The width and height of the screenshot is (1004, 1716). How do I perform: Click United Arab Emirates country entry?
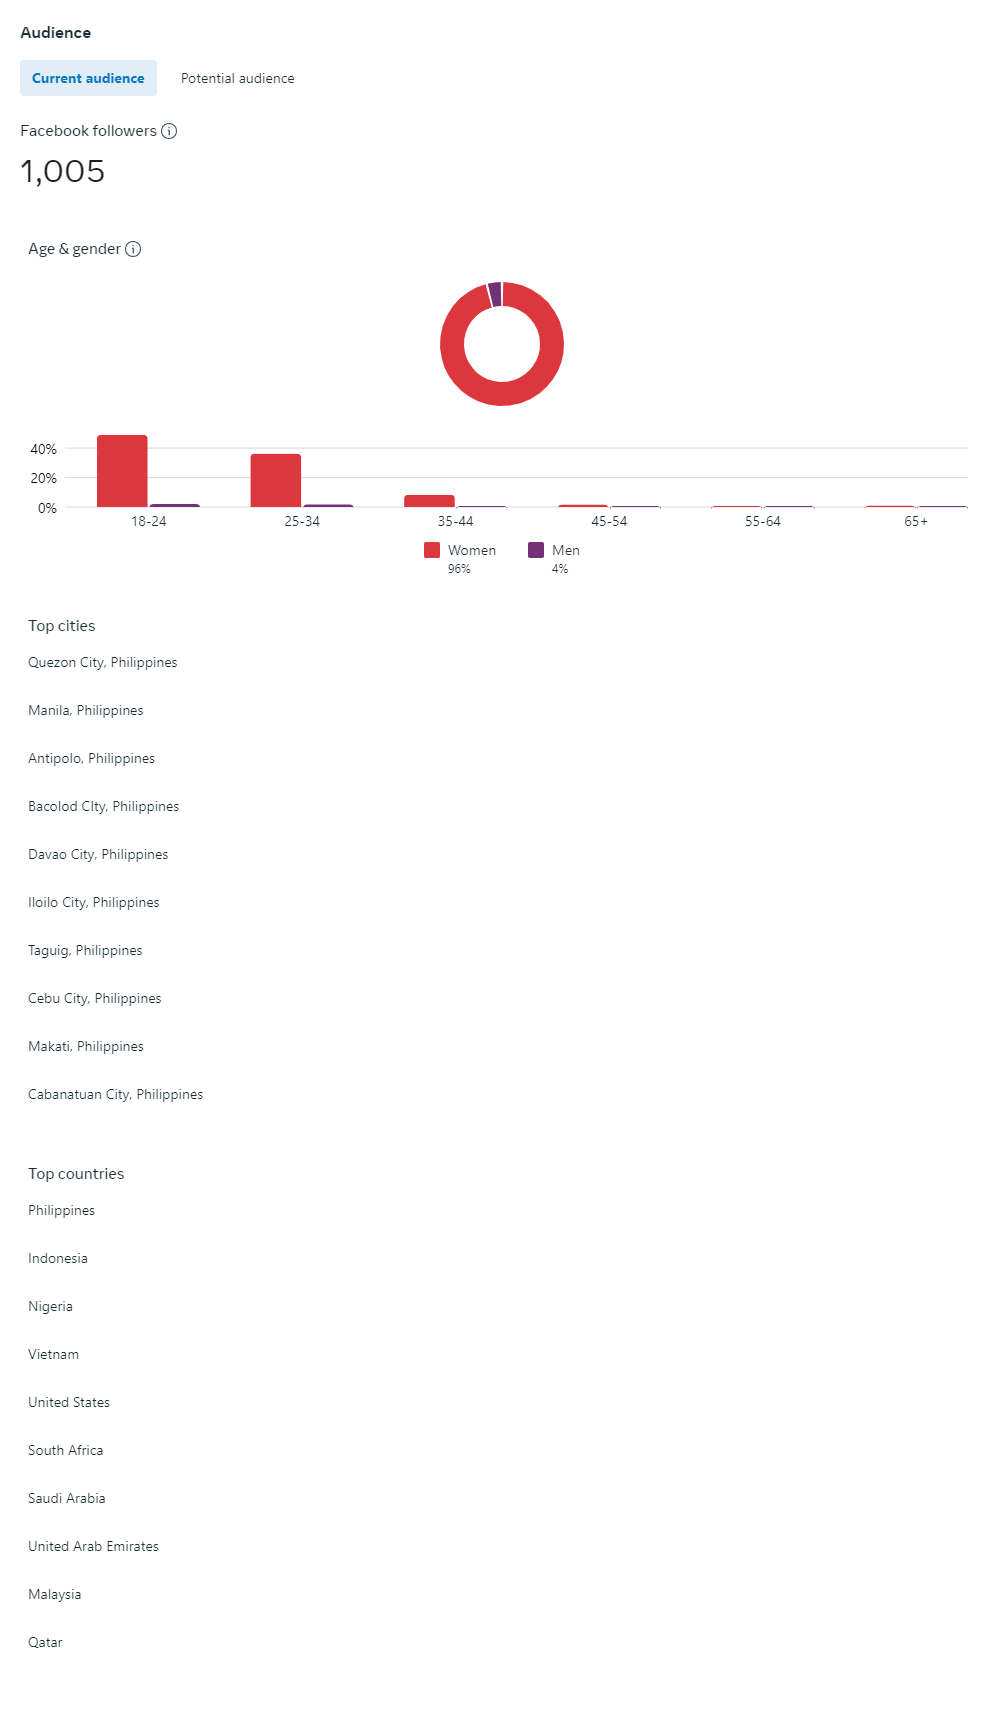(94, 1546)
